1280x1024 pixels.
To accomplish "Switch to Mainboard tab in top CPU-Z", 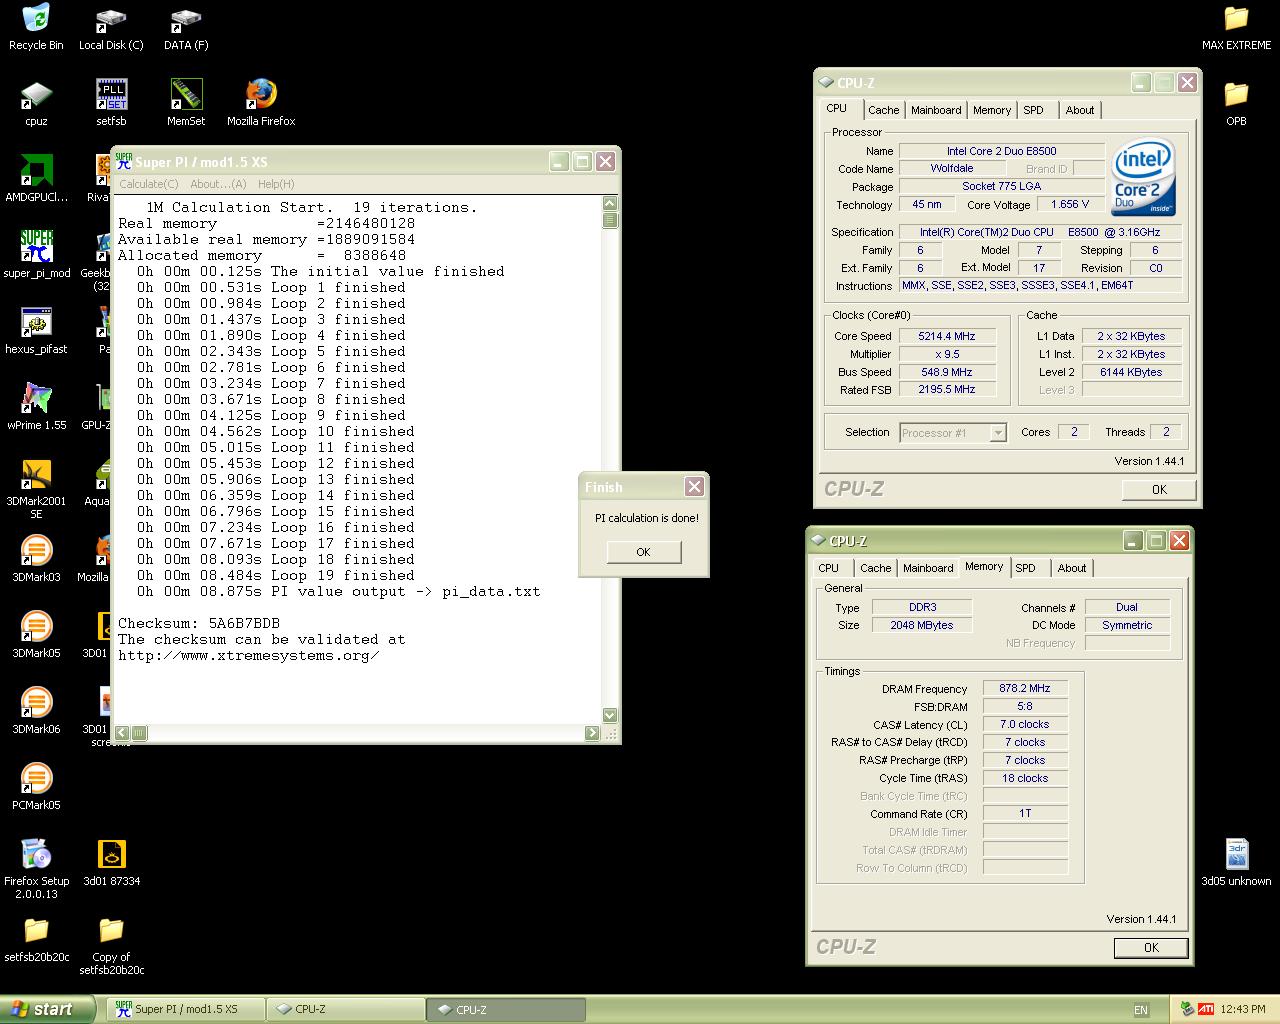I will 936,110.
